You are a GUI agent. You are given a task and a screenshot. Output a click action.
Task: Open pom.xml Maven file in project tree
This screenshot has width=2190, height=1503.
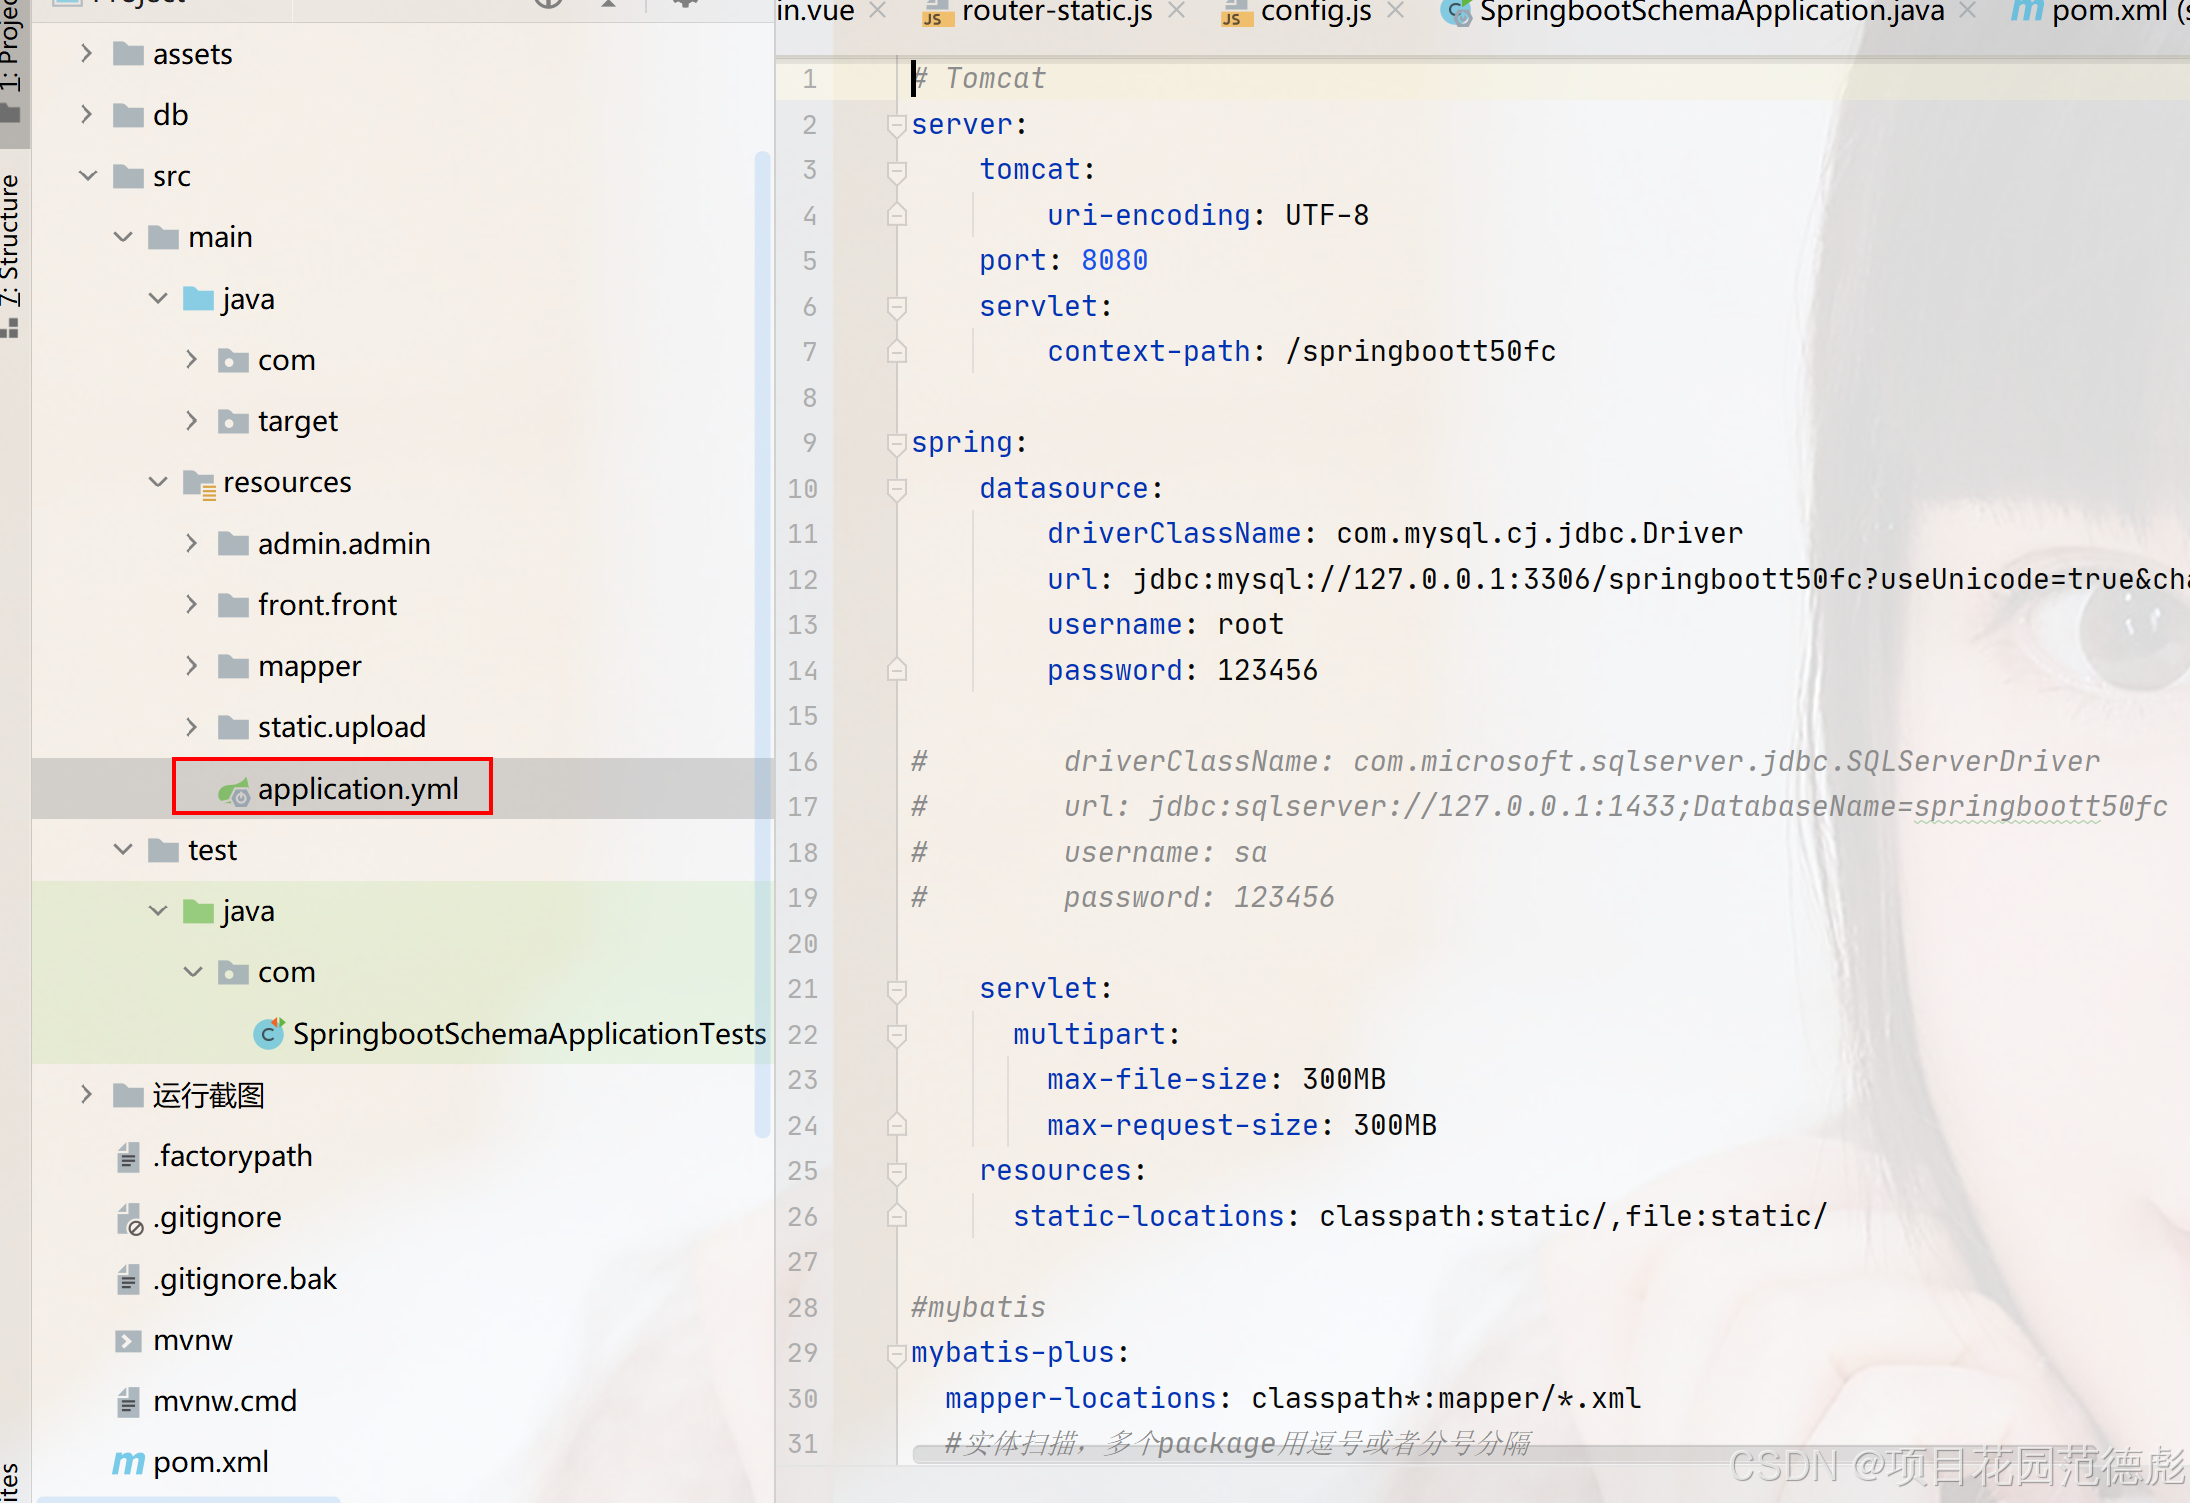pos(210,1462)
